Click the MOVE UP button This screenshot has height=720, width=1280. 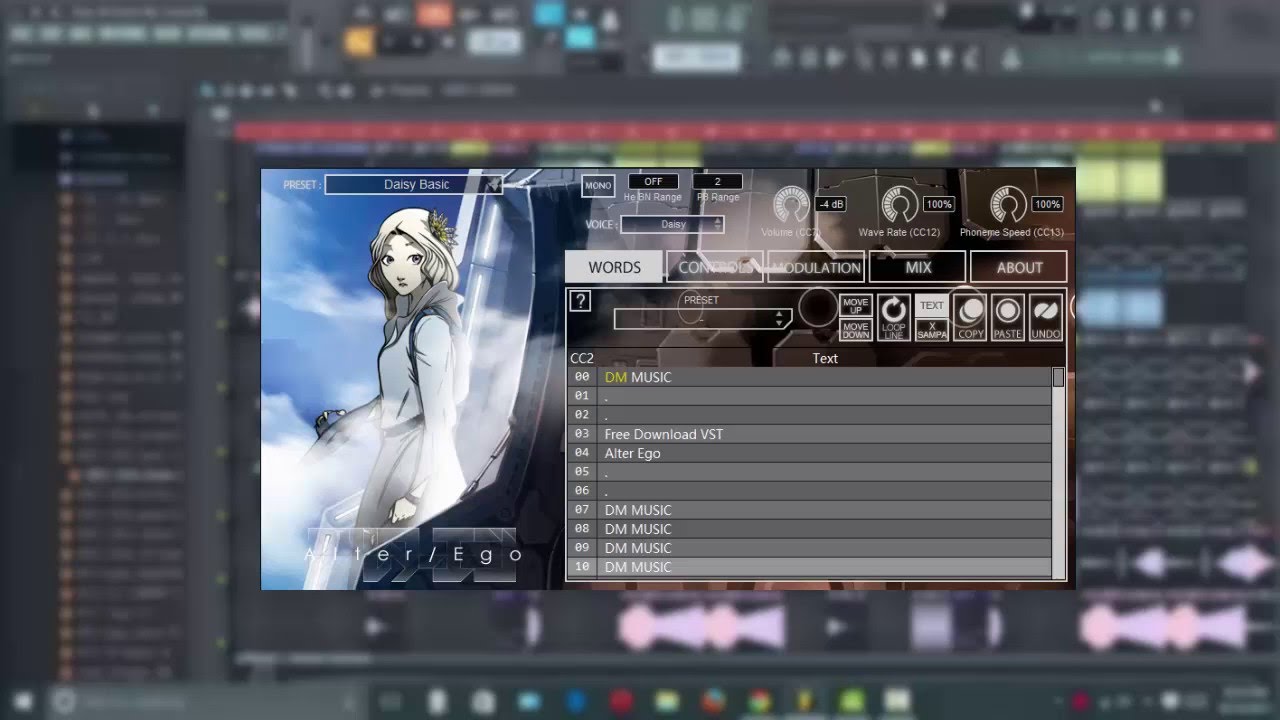click(856, 305)
